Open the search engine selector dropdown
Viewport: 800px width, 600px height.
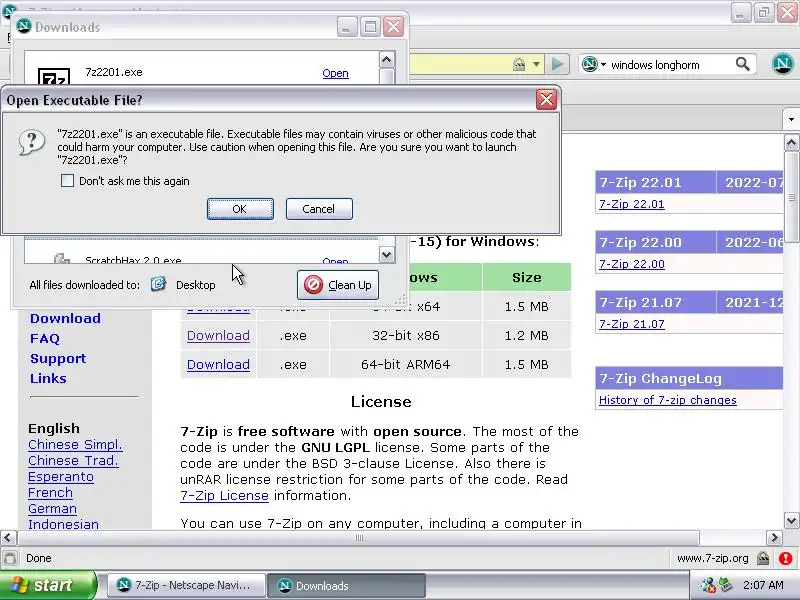click(594, 64)
